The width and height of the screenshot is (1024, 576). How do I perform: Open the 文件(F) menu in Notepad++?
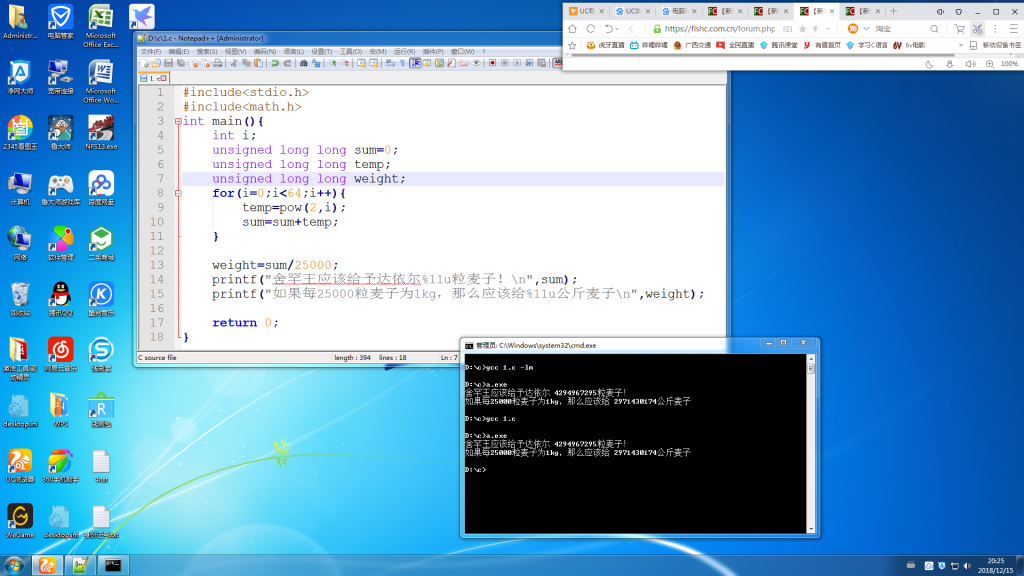pyautogui.click(x=151, y=52)
